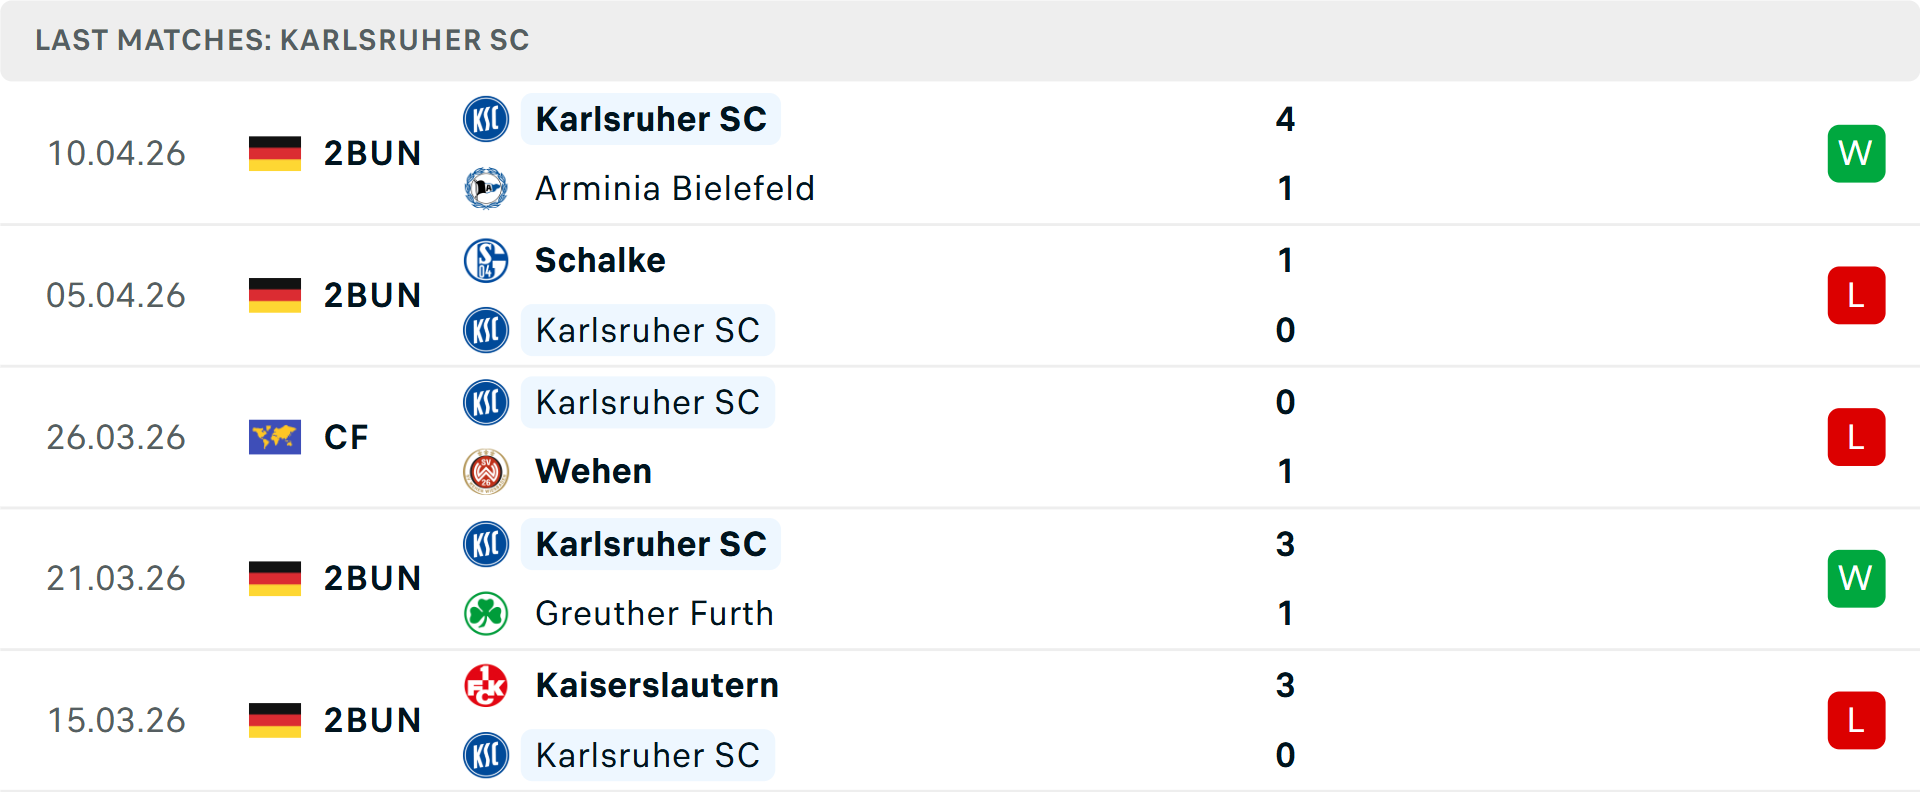Click the red L badge for Schalke match

(1856, 295)
